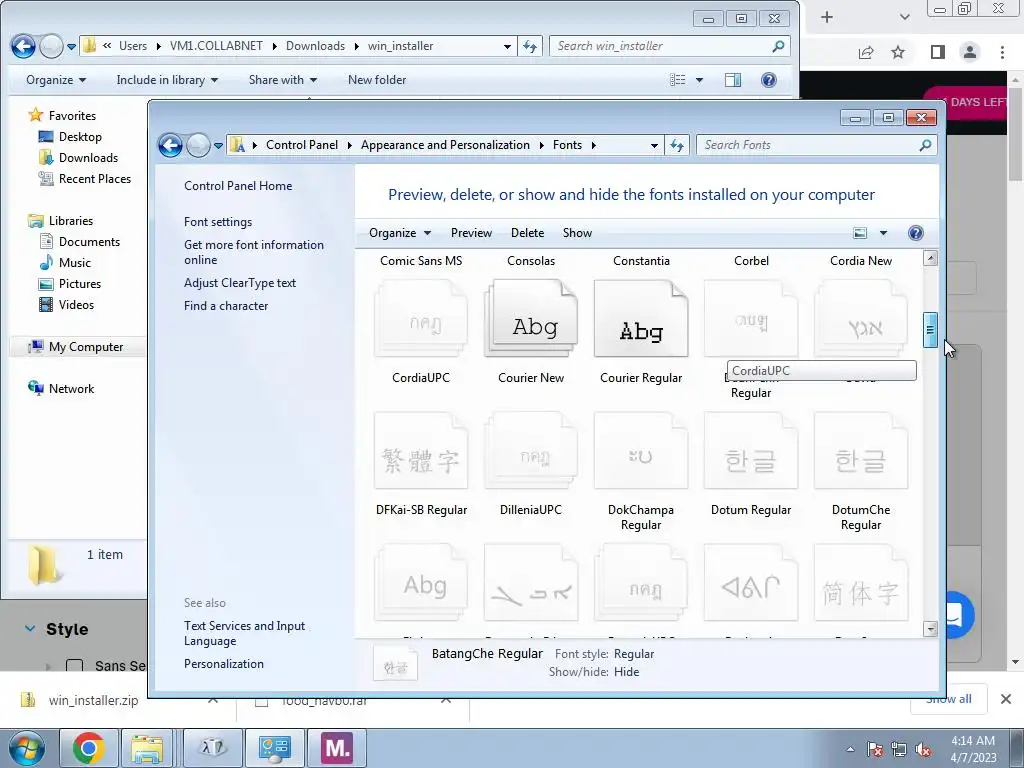Screen dimensions: 1024x768
Task: Click Show in Fonts toolbar
Action: (x=577, y=233)
